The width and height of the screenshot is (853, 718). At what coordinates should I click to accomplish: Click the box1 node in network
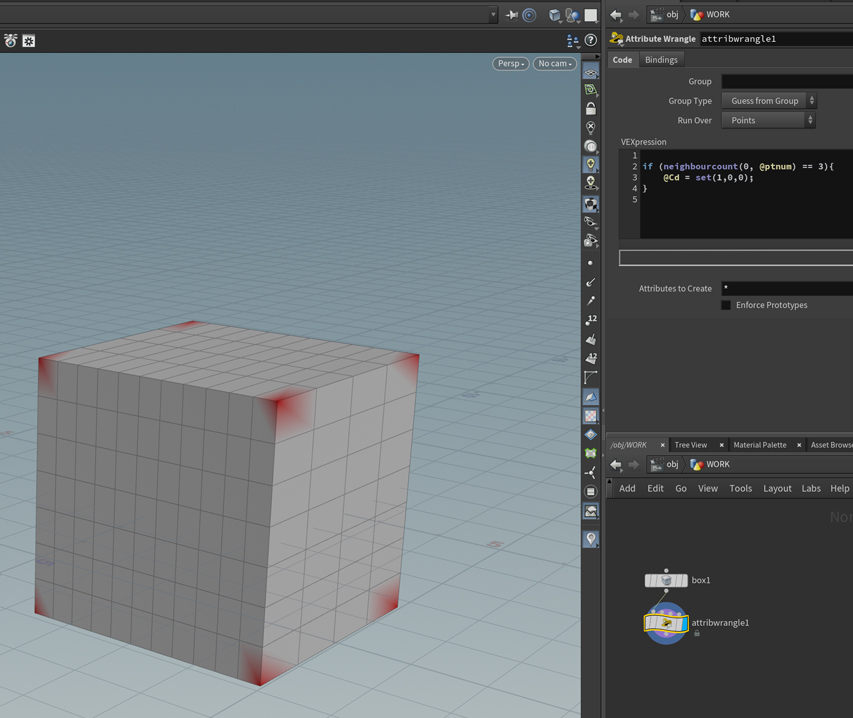[x=666, y=580]
